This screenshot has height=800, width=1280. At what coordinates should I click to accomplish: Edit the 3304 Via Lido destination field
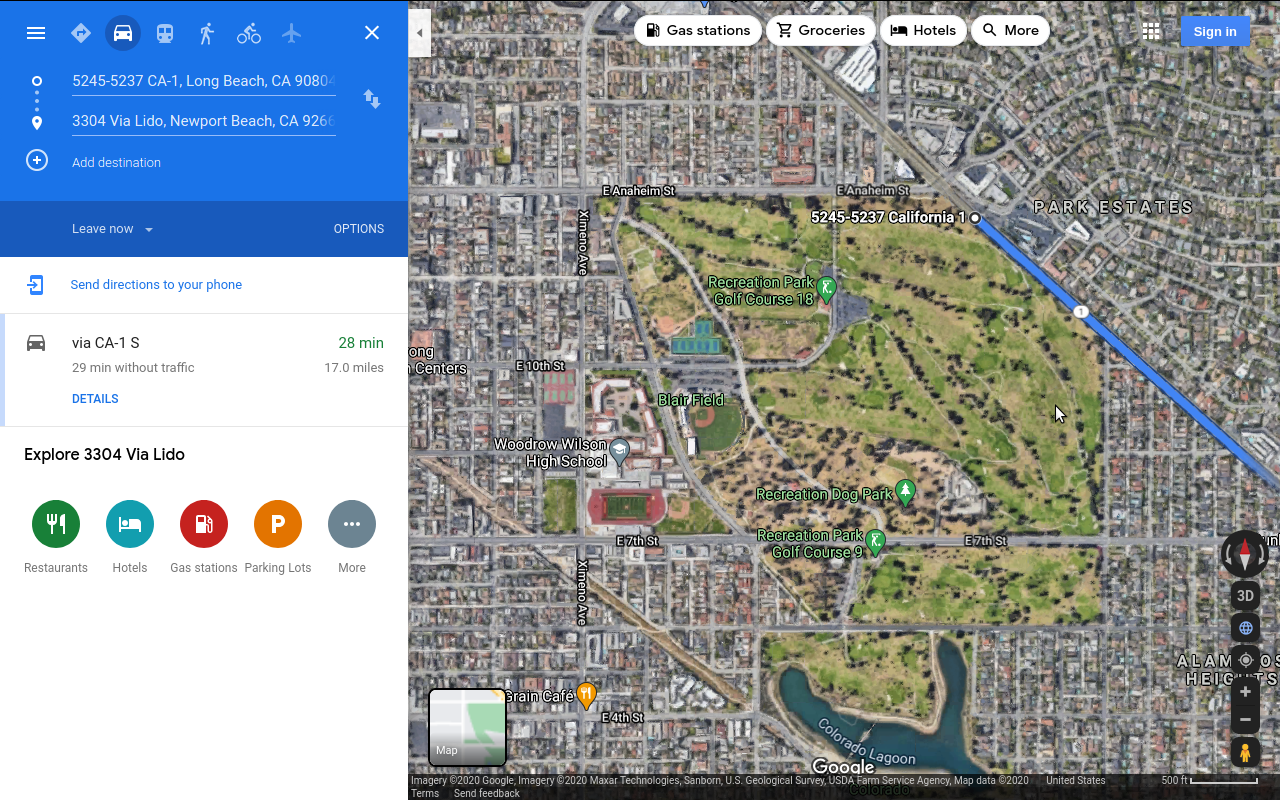[x=204, y=121]
